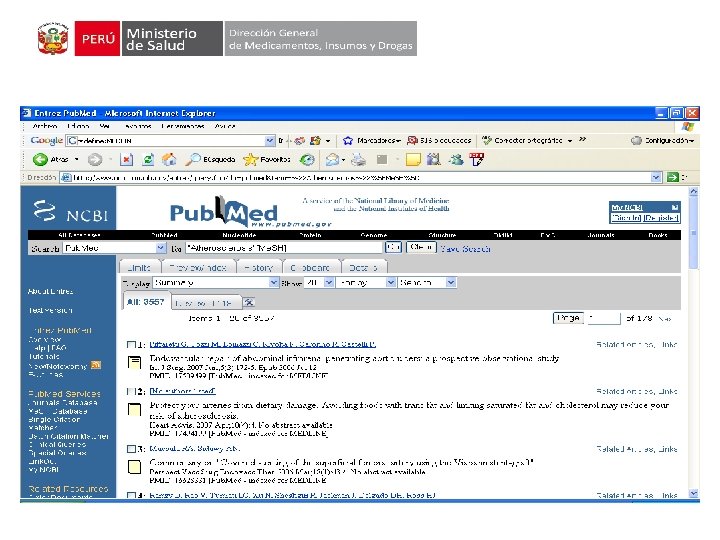Viewport: 720px width, 540px height.
Task: Check the checkbox for result 4
Action: point(131,495)
